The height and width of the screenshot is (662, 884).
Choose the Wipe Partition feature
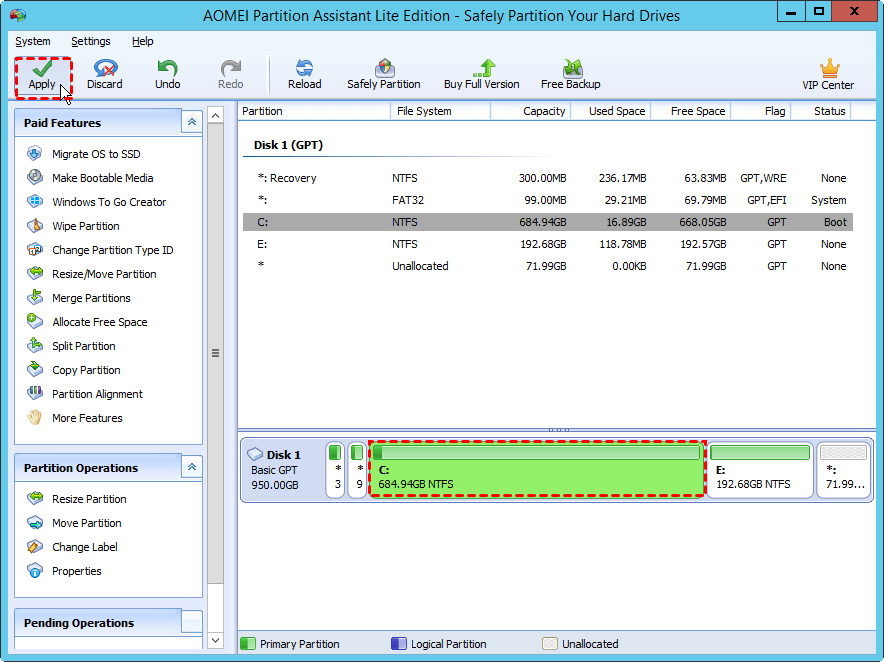(73, 226)
